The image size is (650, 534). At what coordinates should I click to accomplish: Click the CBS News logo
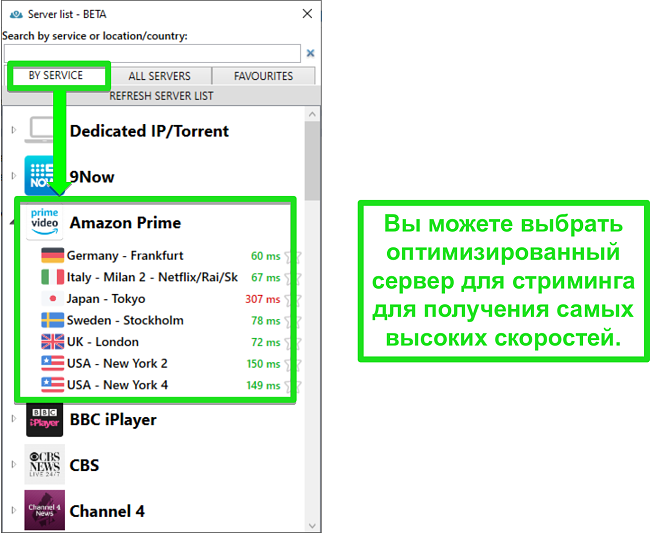coord(44,464)
